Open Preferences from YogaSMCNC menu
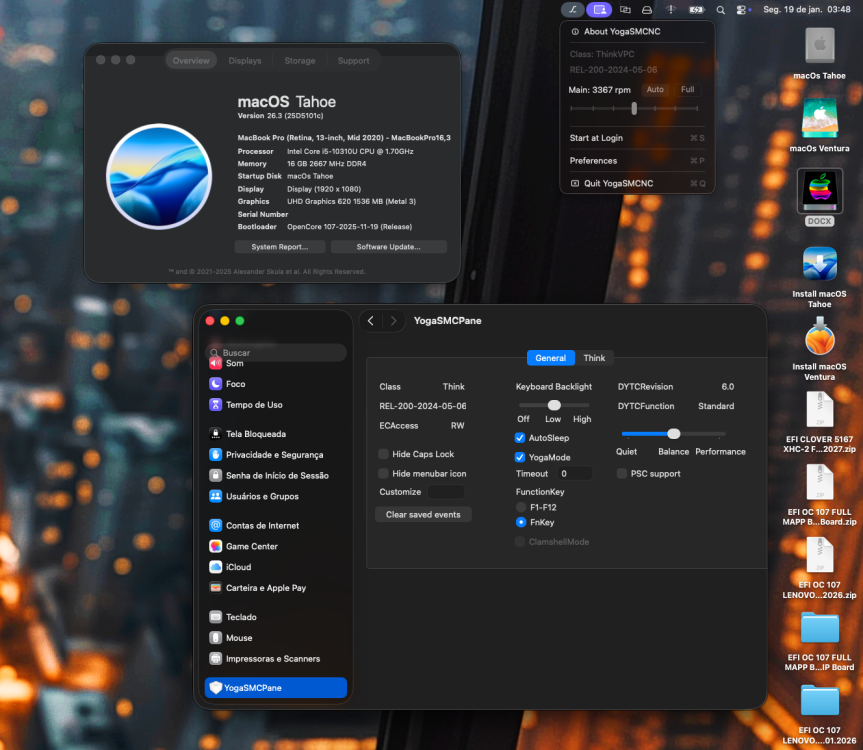This screenshot has height=750, width=863. pos(637,161)
